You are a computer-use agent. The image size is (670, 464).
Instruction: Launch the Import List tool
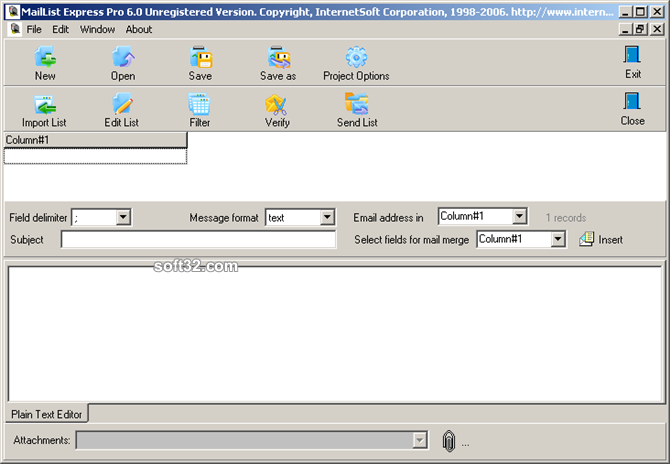click(44, 110)
